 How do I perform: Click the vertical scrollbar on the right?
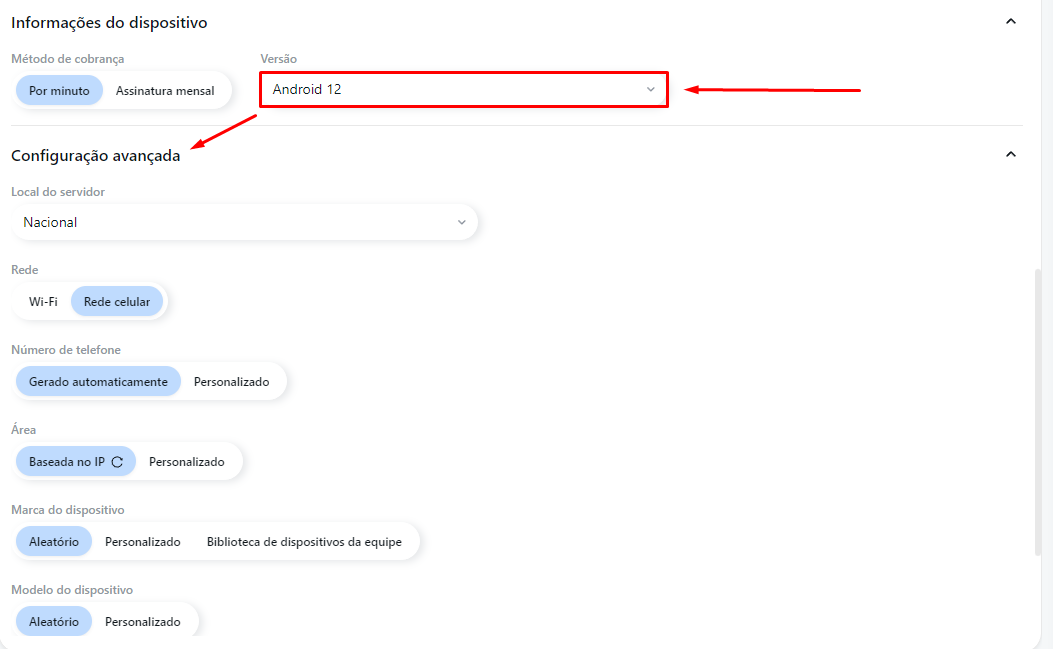coord(1038,411)
